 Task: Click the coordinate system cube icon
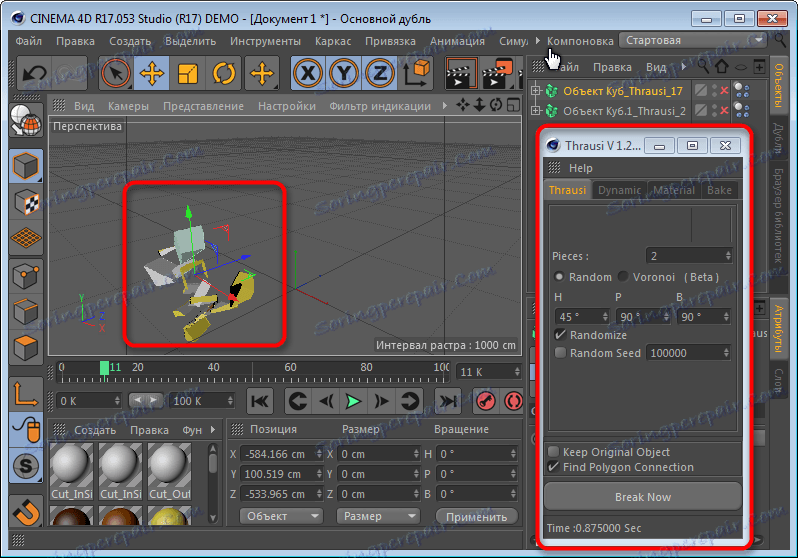coord(416,74)
